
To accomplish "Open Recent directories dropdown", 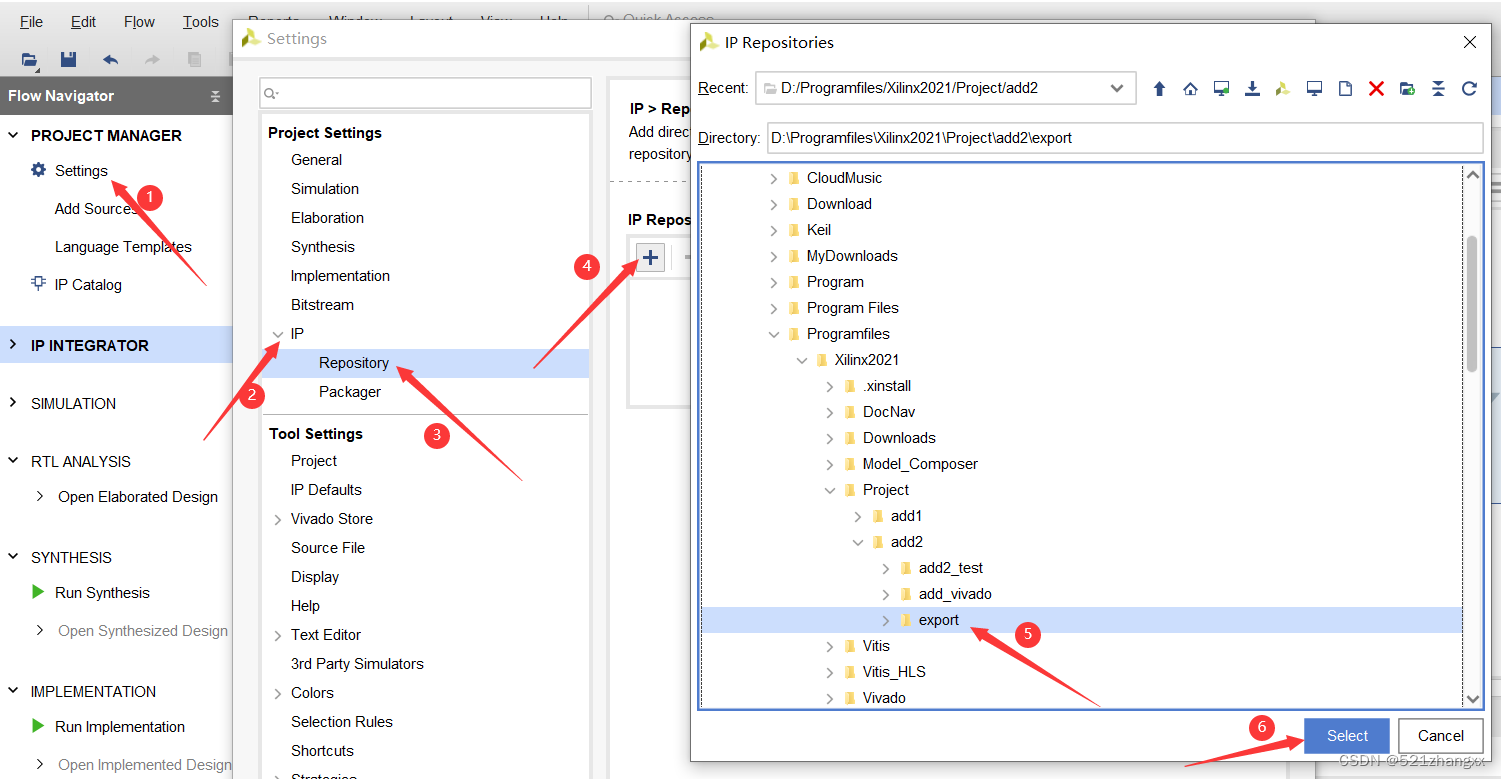I will click(1117, 88).
